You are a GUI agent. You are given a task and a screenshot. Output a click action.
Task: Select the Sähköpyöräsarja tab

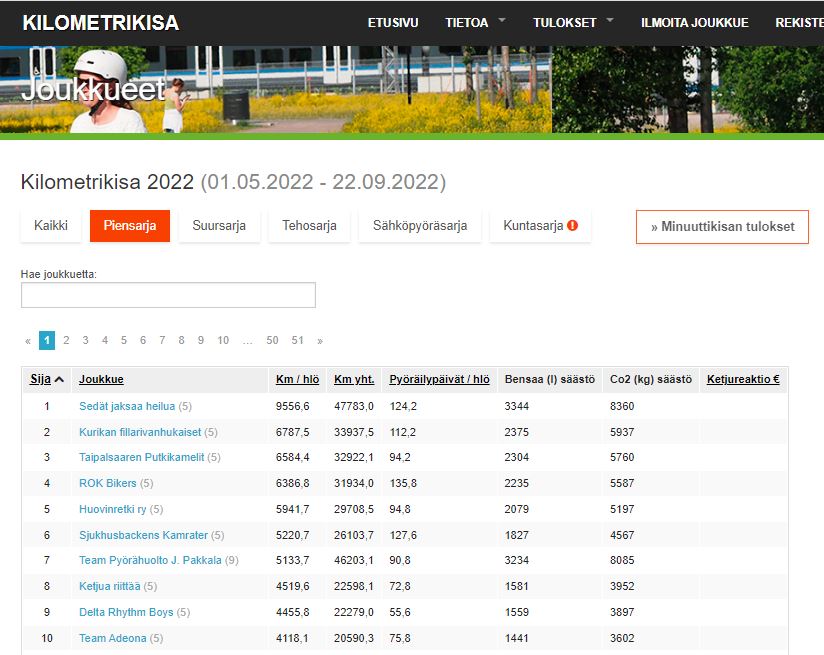click(420, 226)
